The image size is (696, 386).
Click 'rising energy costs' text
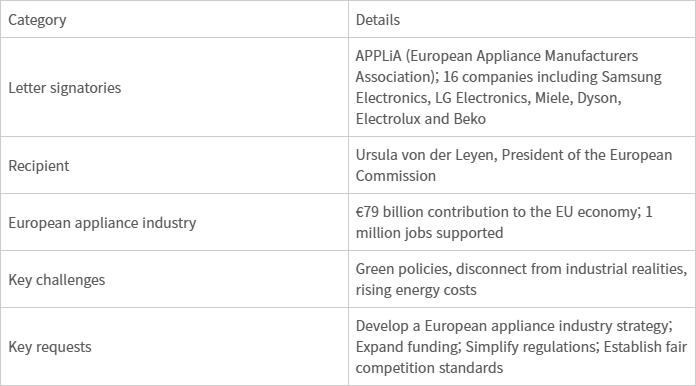(416, 290)
